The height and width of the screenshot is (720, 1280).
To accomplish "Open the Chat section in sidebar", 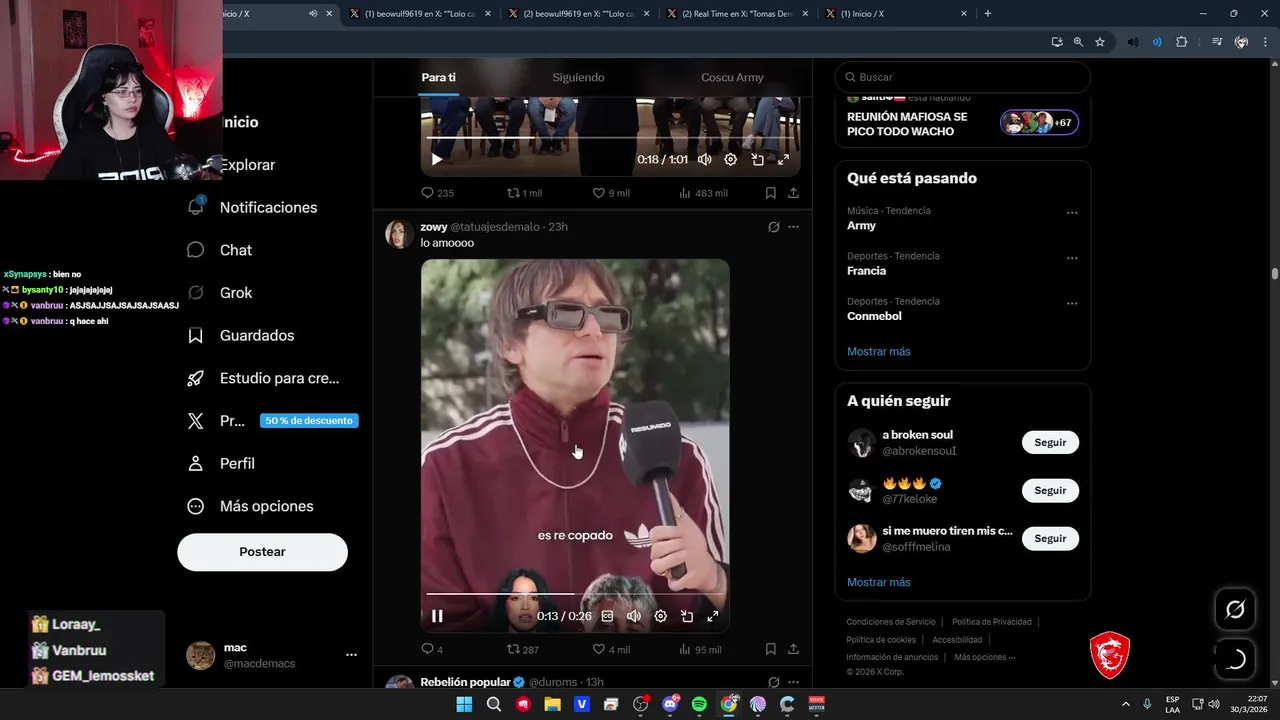I will tap(220, 250).
